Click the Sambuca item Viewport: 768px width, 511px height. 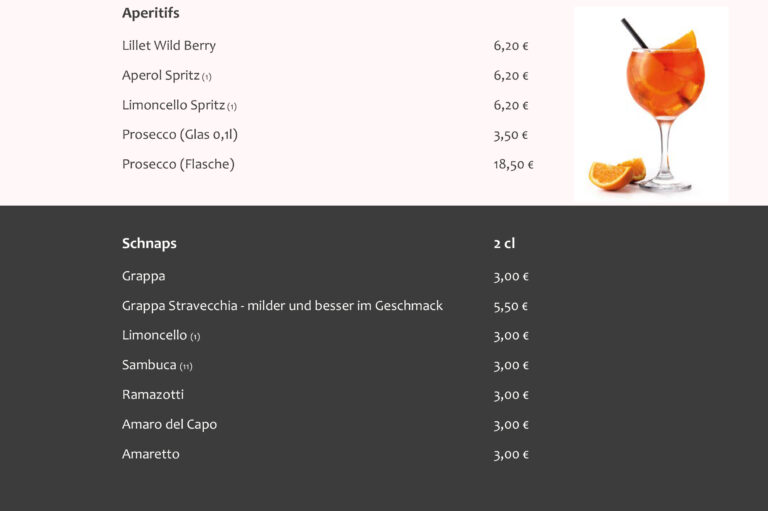(157, 365)
